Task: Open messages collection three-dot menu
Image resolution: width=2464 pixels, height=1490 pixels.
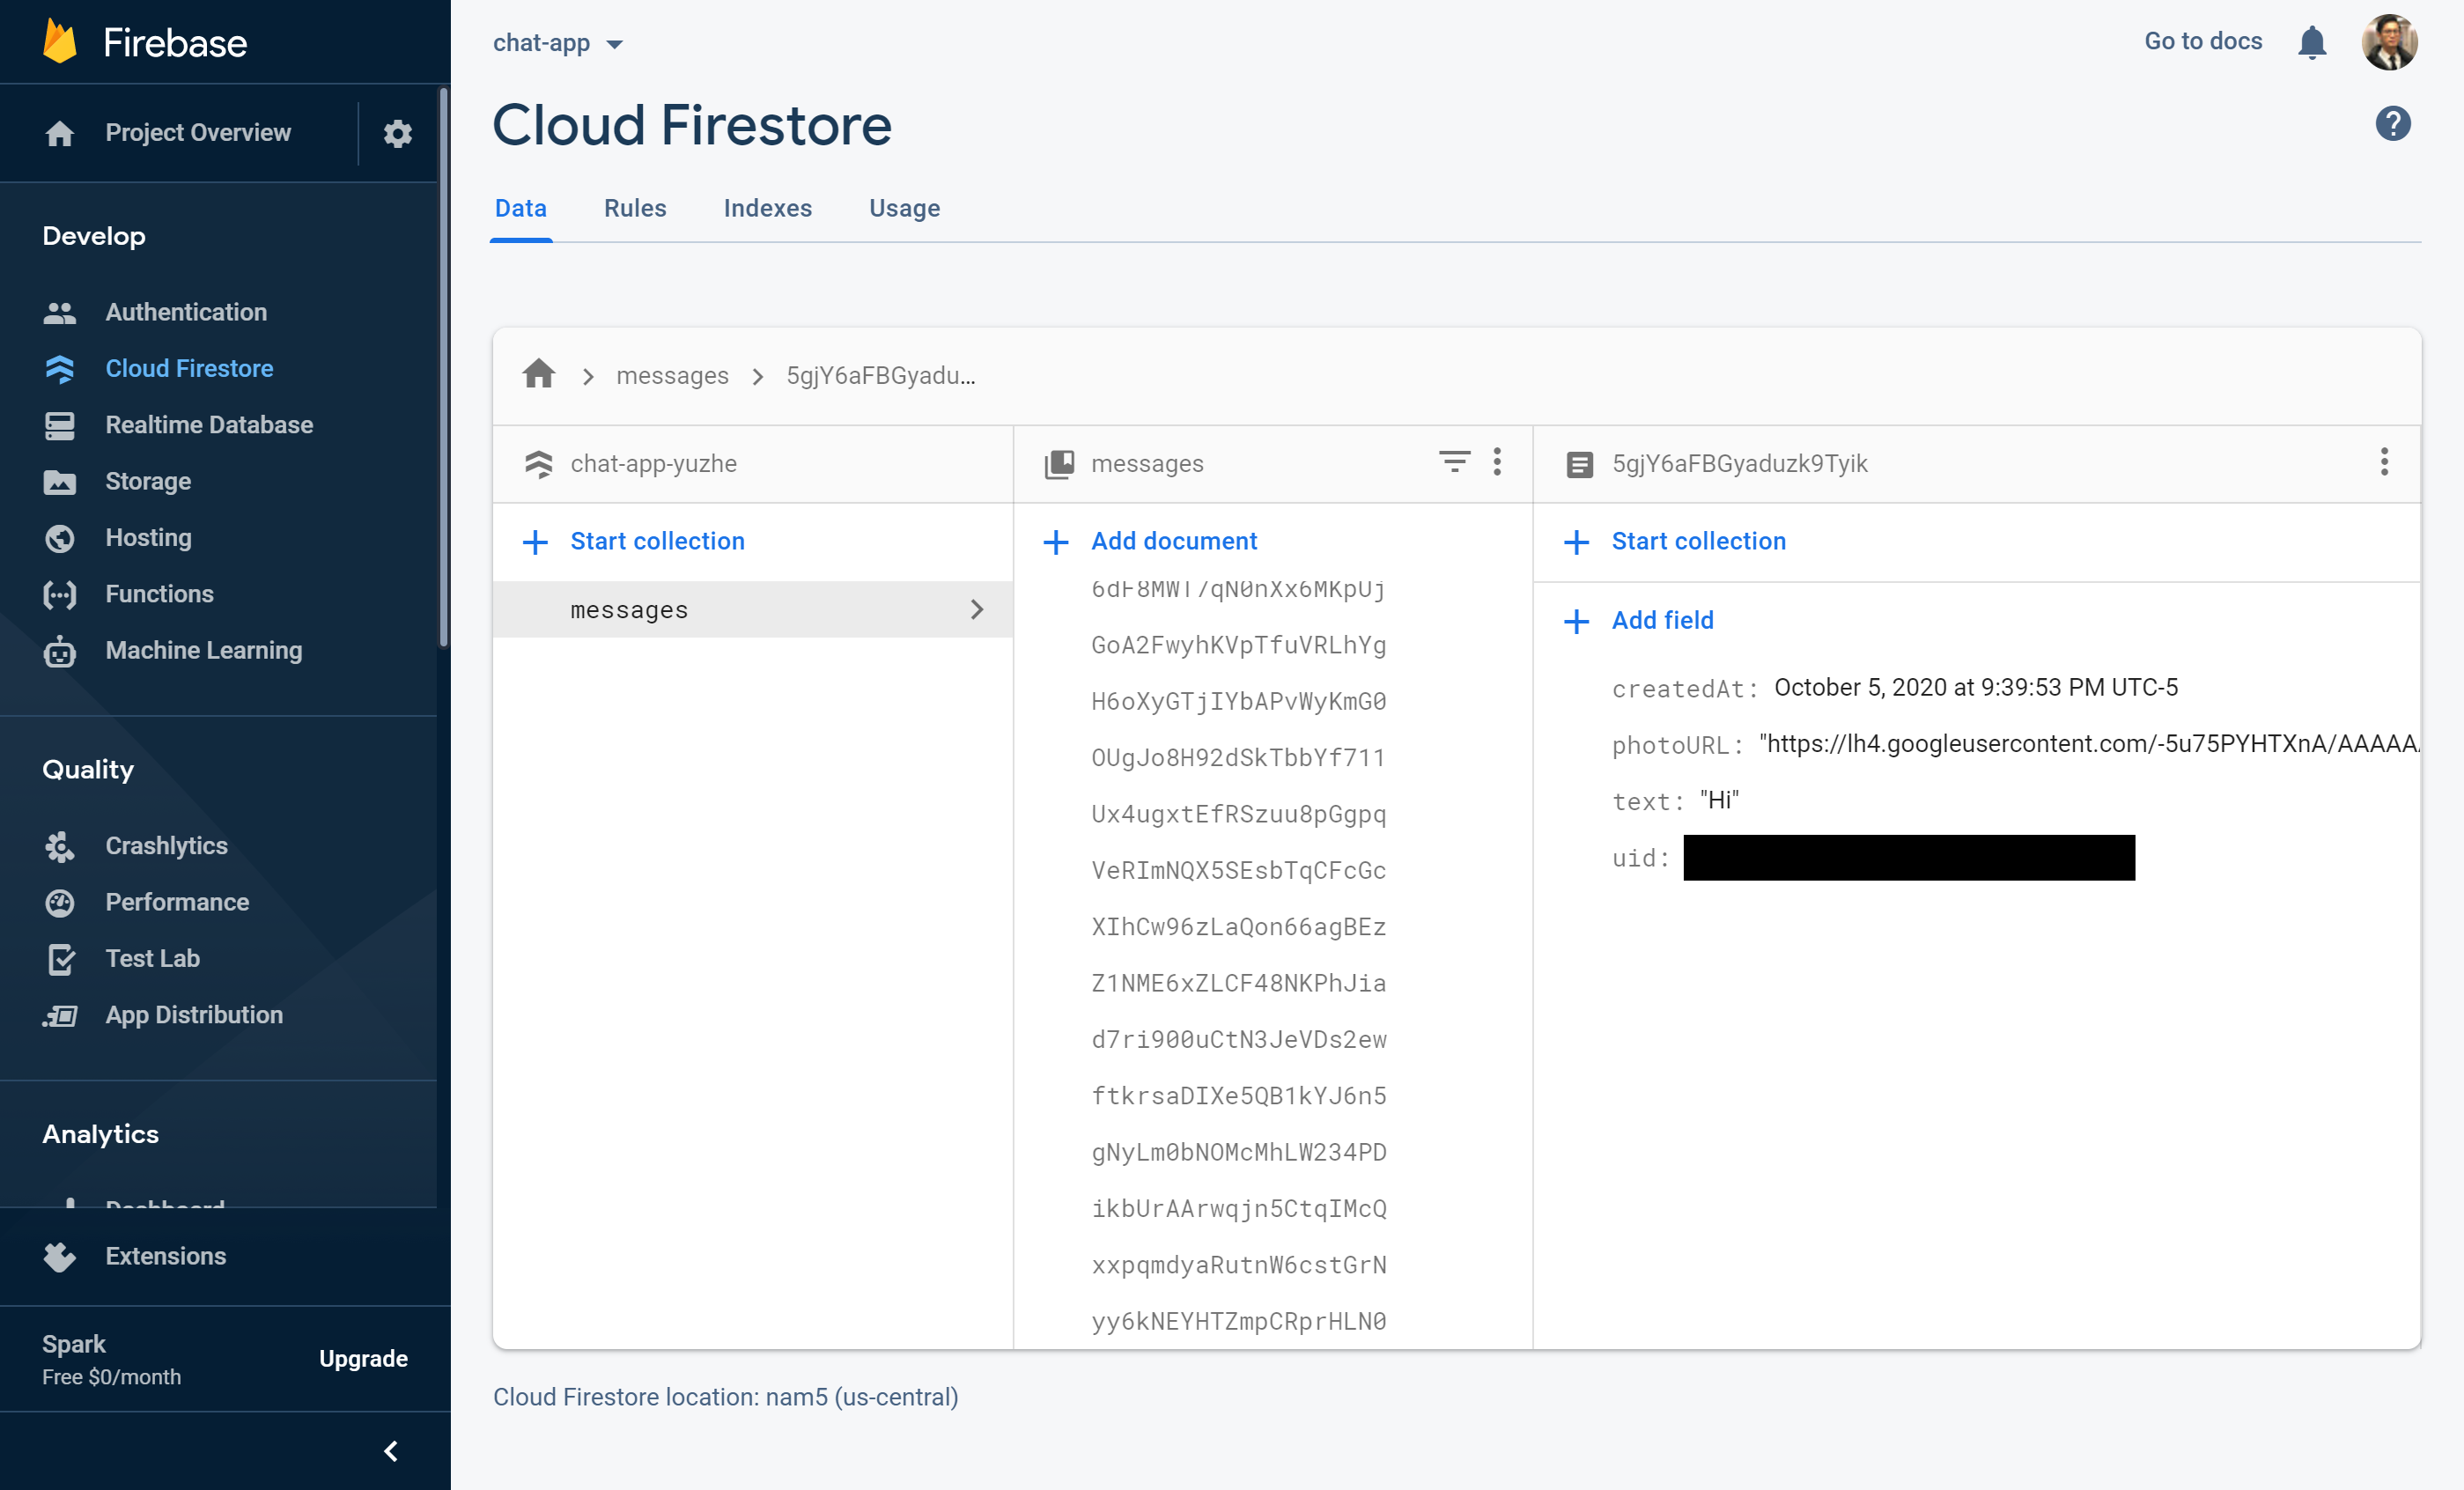Action: 1496,462
